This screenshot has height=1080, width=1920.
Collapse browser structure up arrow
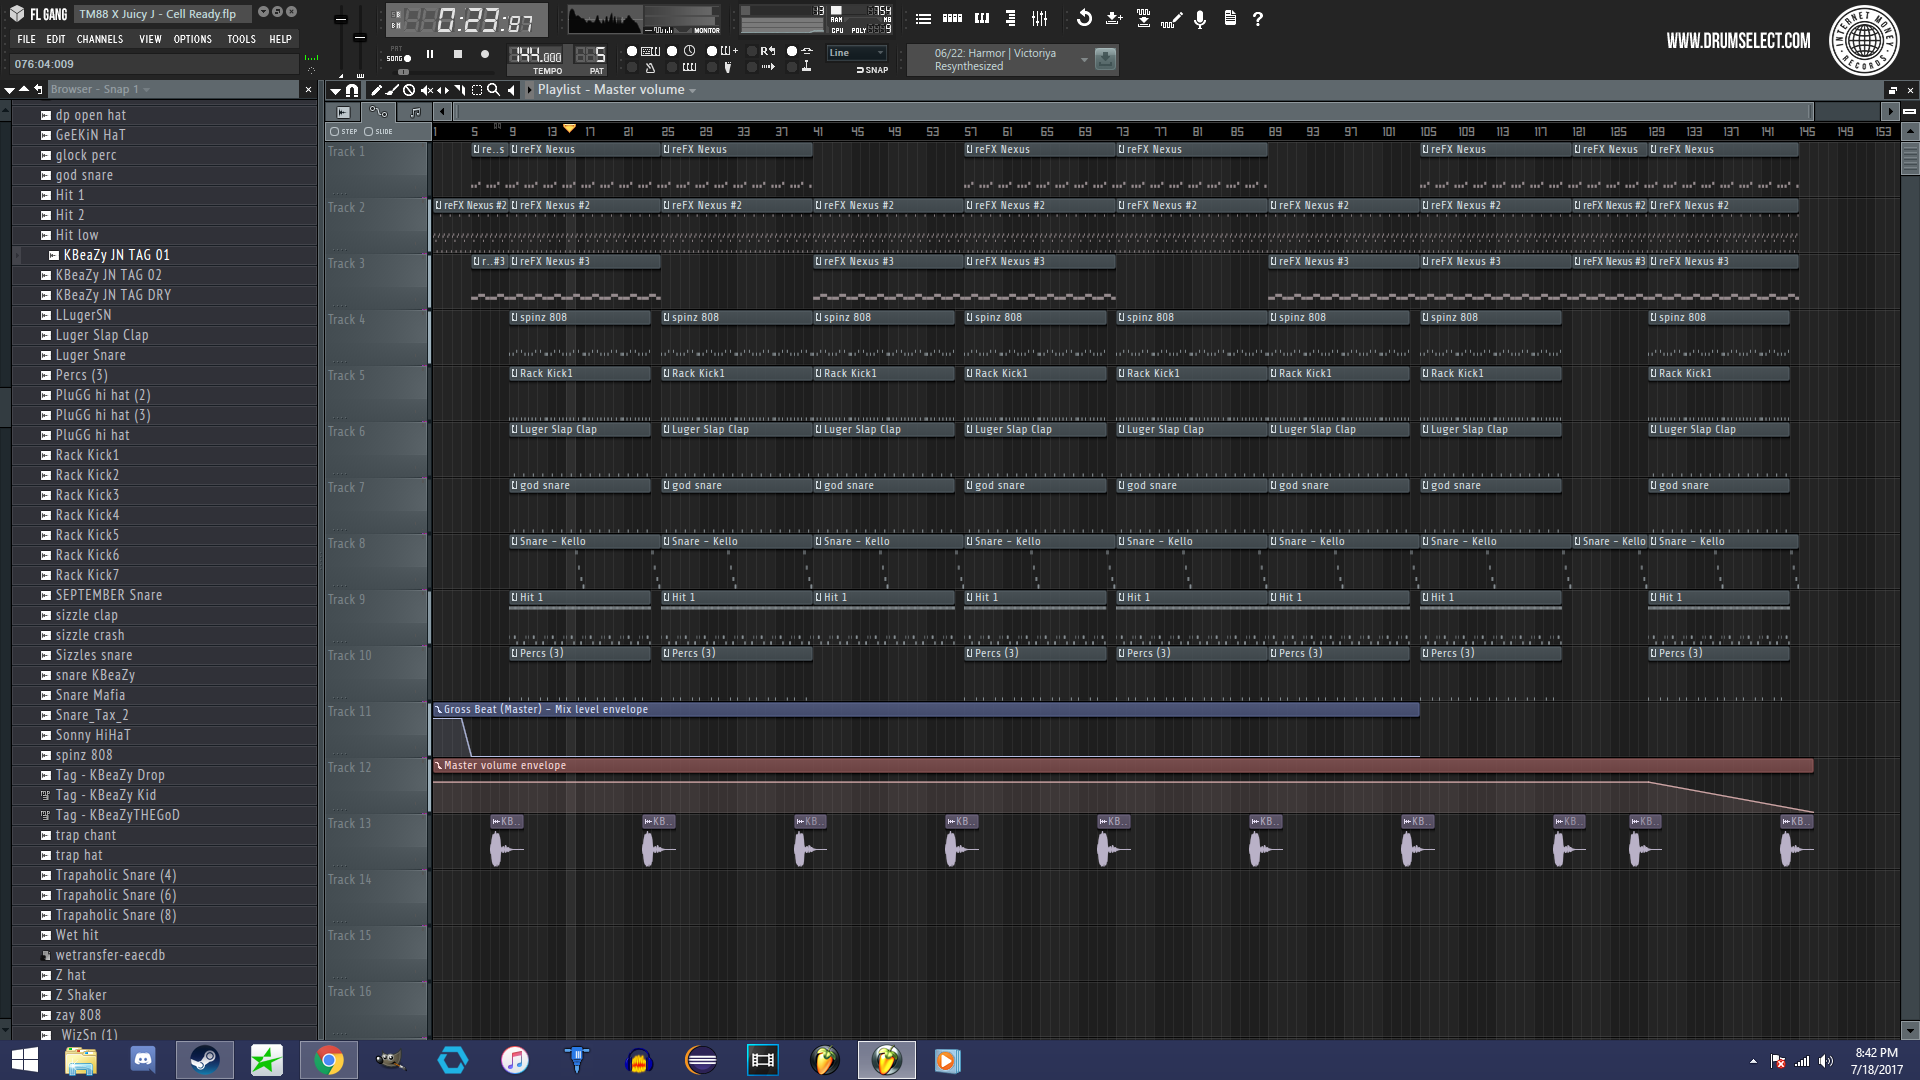[x=24, y=89]
